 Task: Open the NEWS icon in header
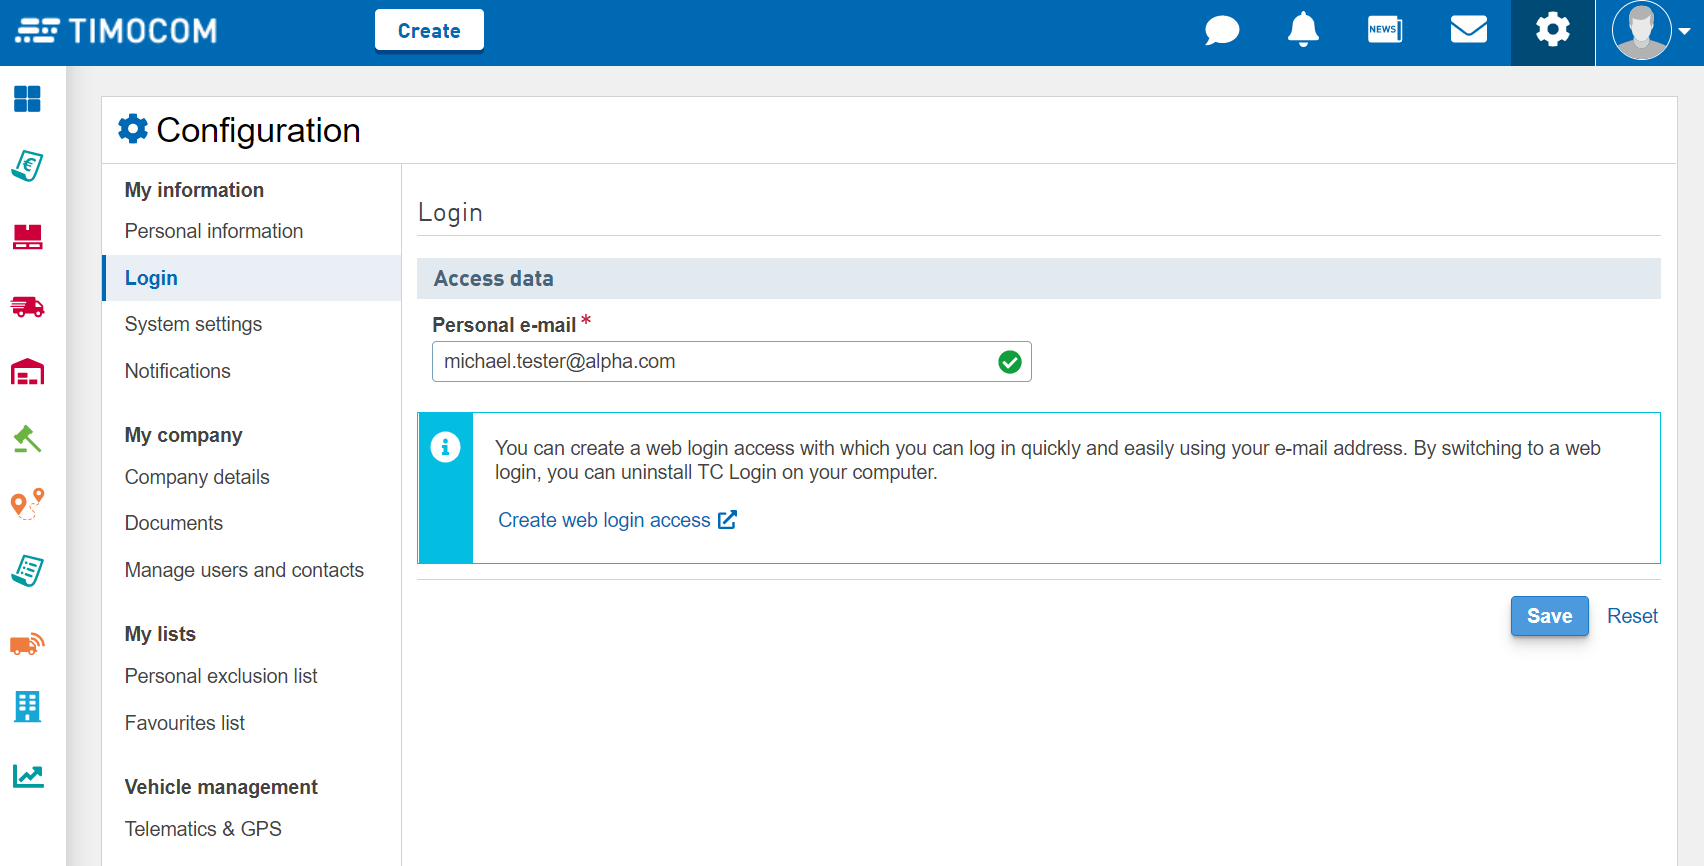coord(1385,30)
